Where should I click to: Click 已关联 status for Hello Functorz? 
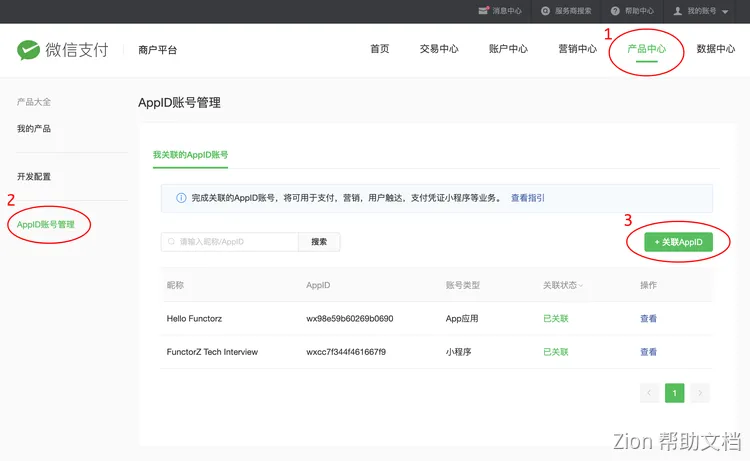(x=555, y=318)
